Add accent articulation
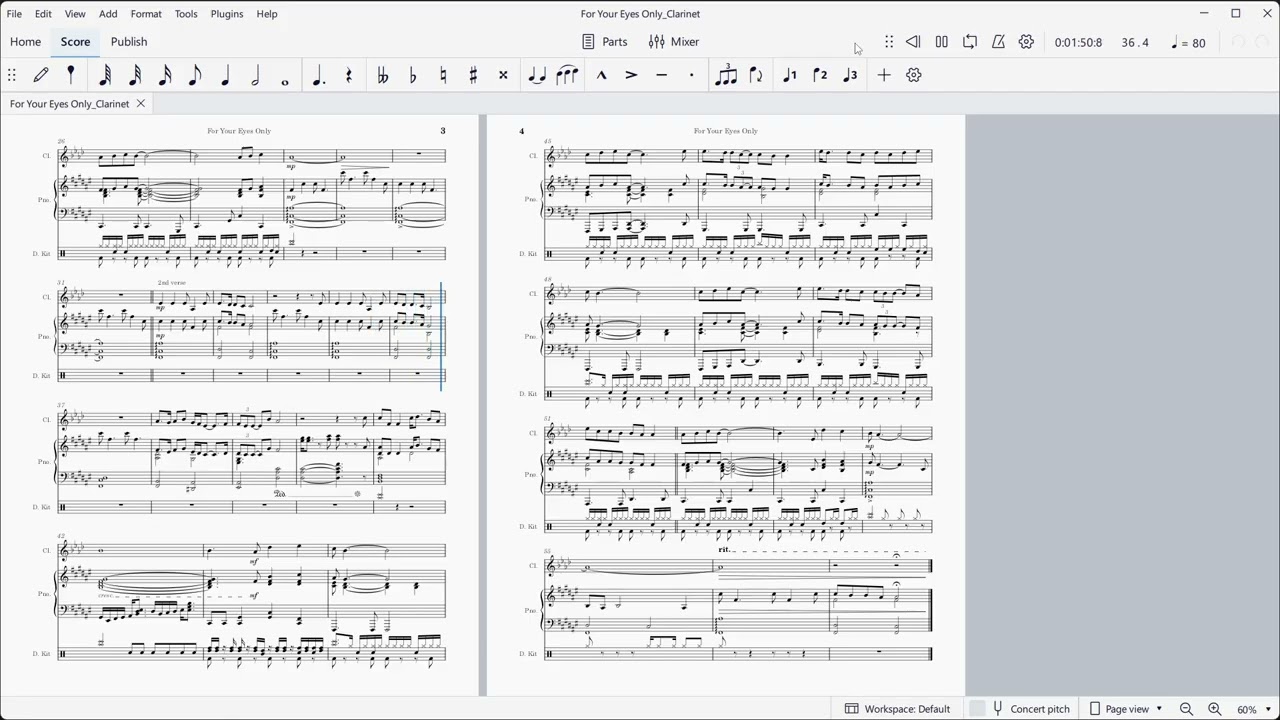Viewport: 1280px width, 720px height. (x=631, y=75)
